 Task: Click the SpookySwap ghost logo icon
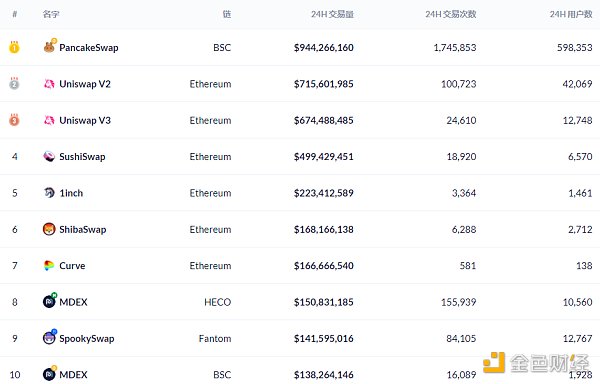(49, 338)
